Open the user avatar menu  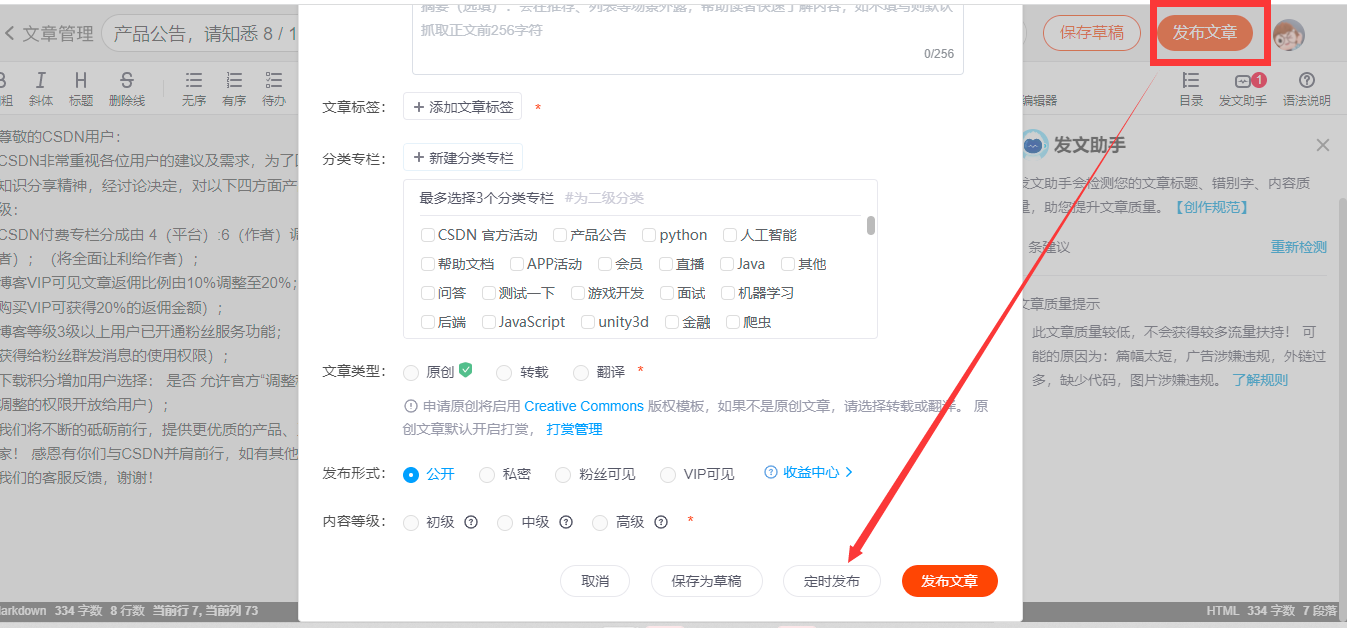pyautogui.click(x=1289, y=35)
